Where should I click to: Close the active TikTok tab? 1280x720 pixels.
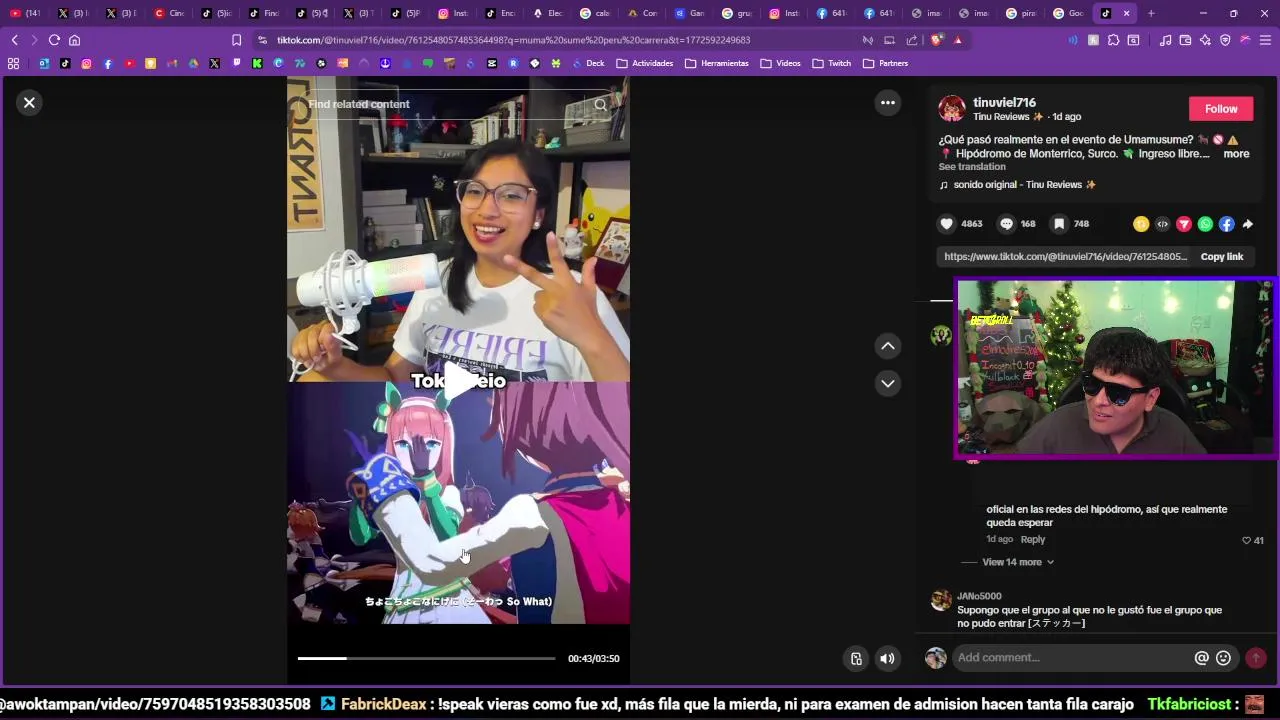coord(1126,13)
